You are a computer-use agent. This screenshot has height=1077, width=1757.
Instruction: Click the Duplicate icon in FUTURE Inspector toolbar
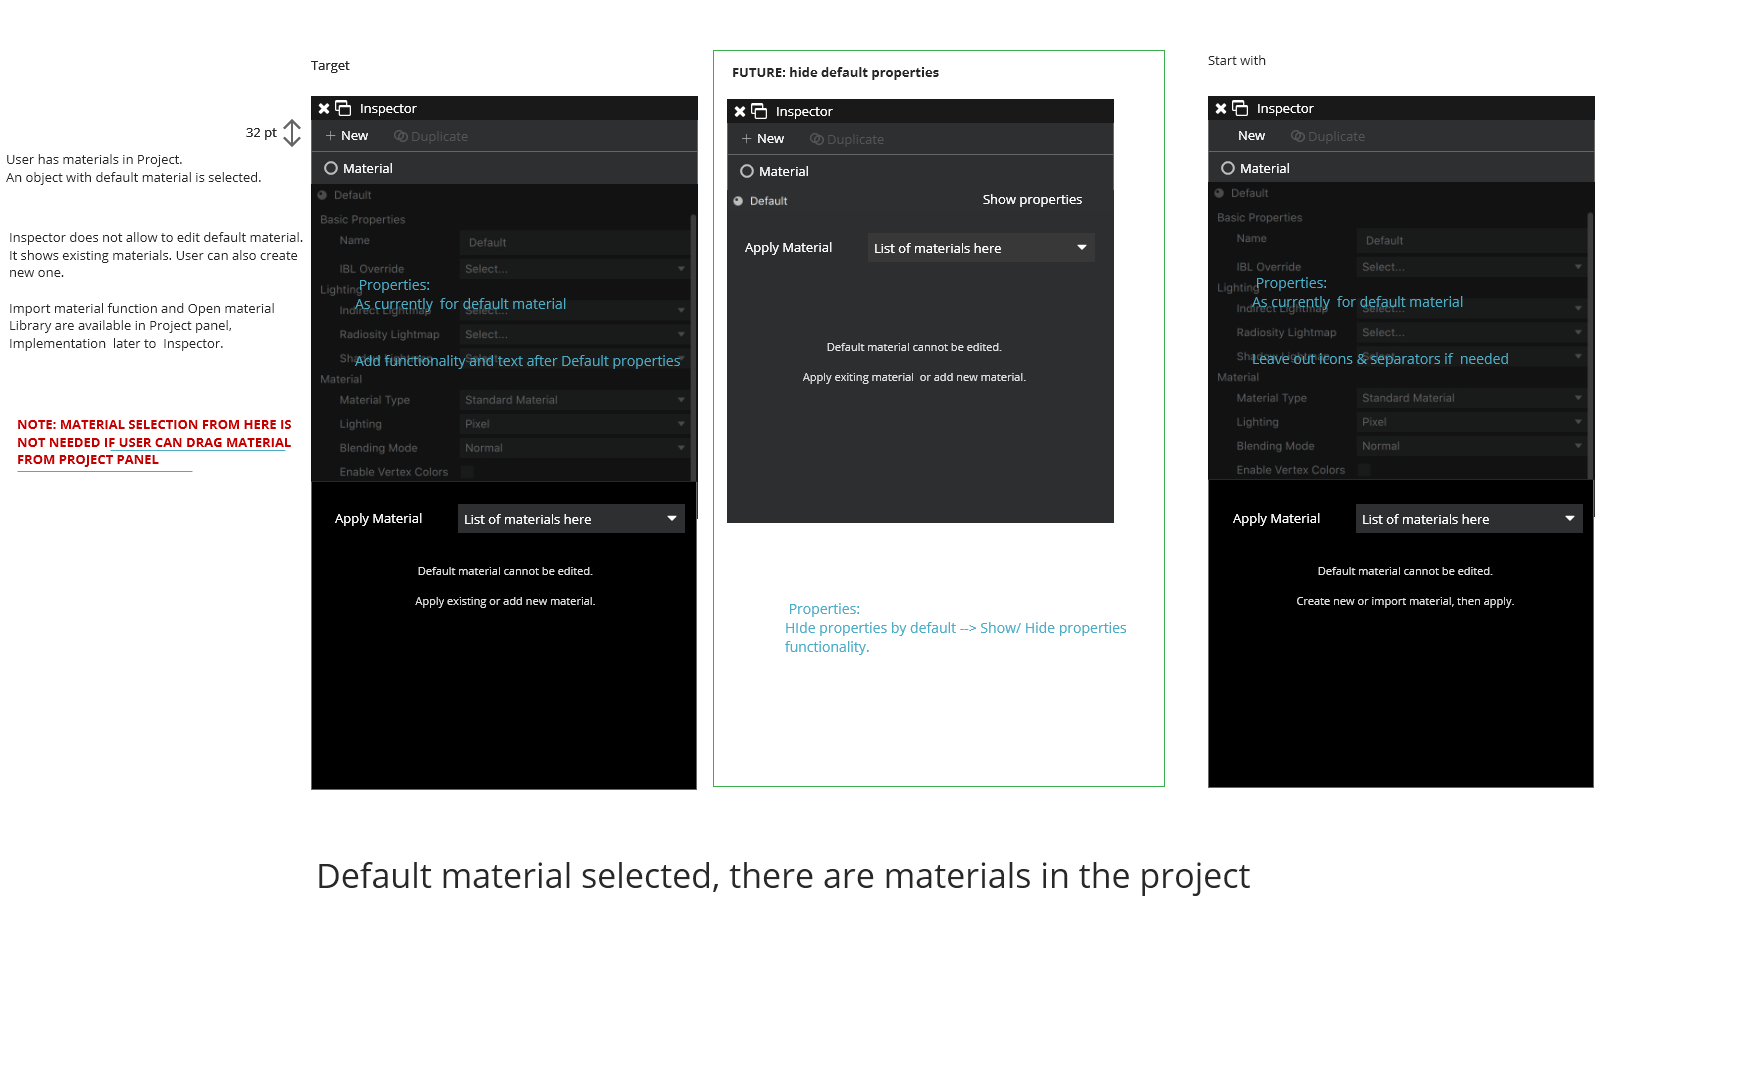(817, 139)
